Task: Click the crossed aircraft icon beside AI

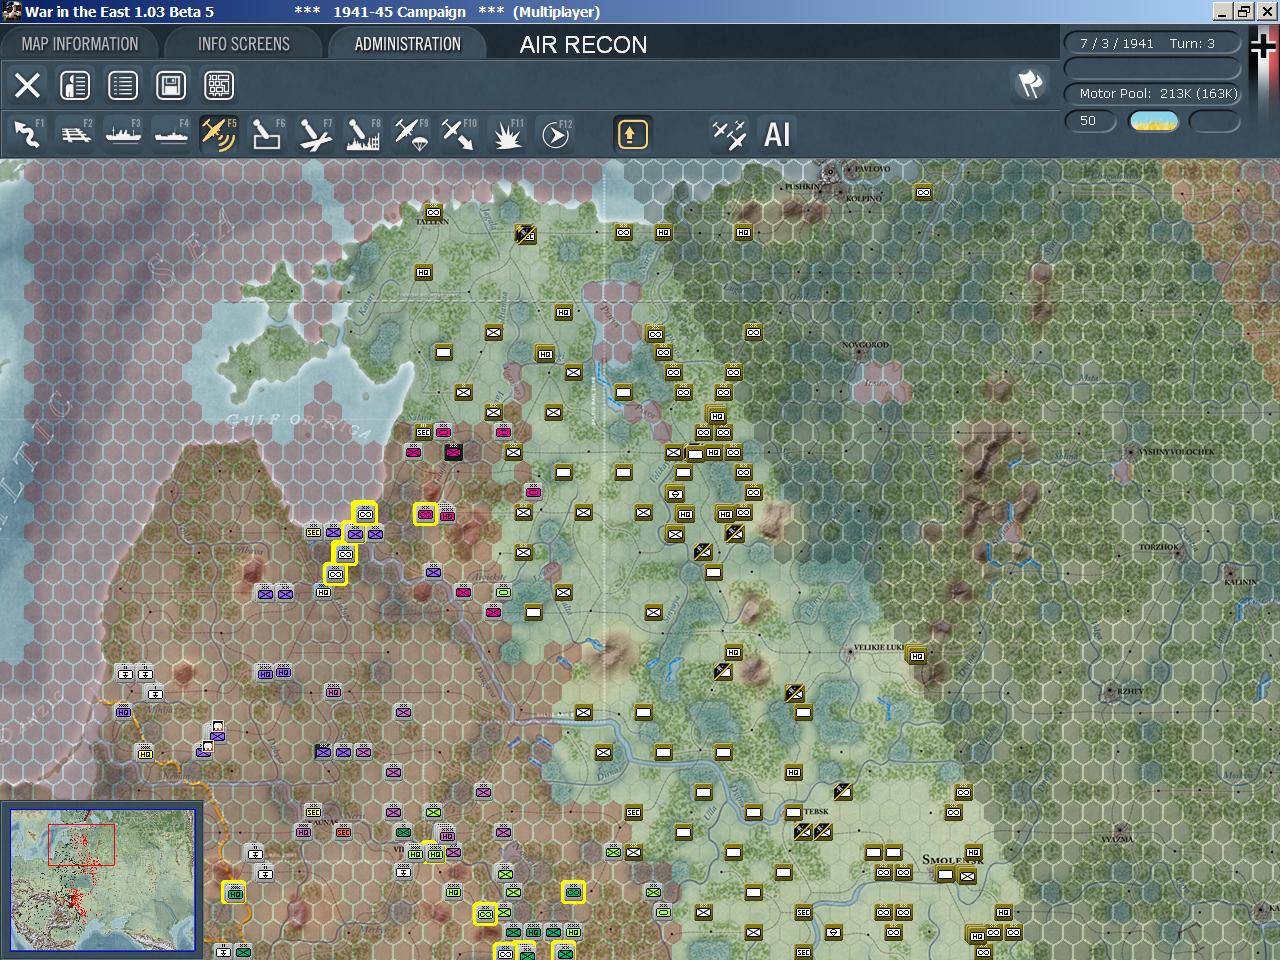Action: point(728,134)
